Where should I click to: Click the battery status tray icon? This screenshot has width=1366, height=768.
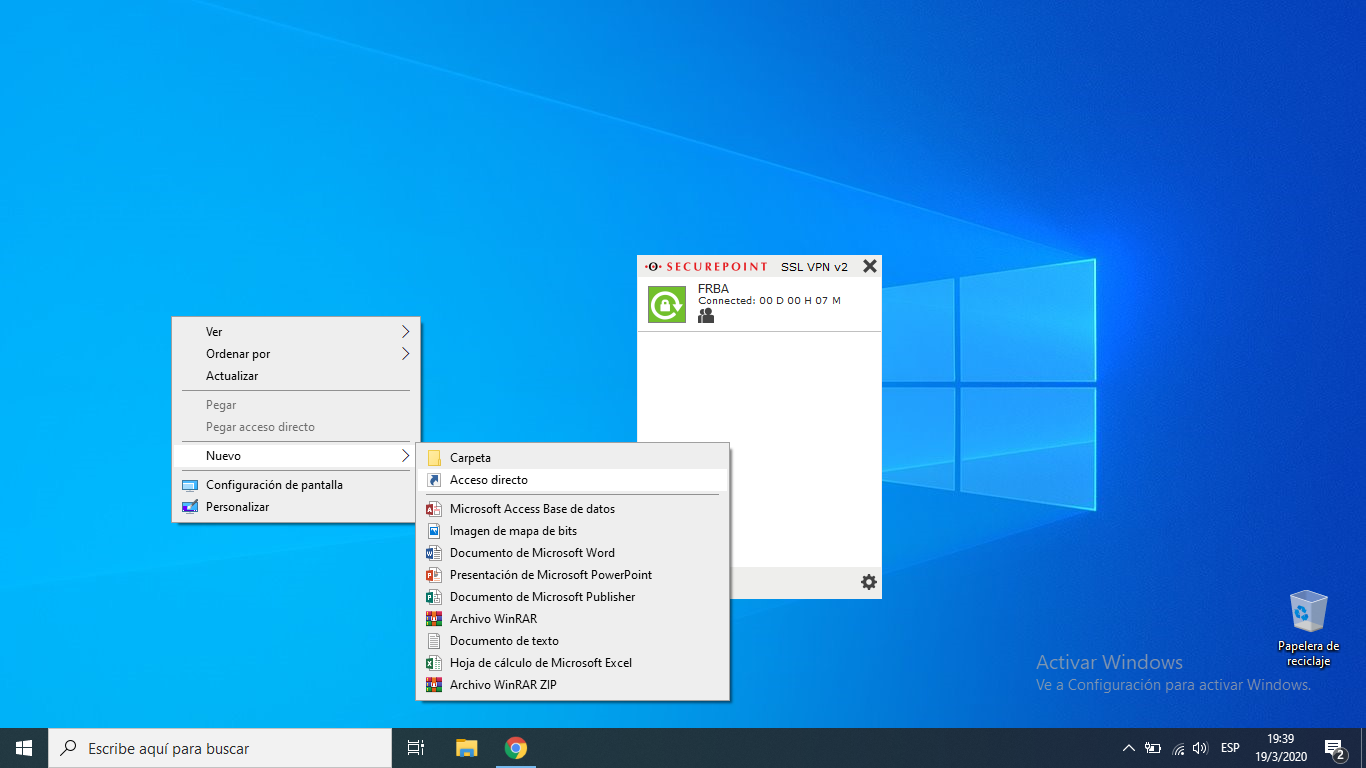1153,748
